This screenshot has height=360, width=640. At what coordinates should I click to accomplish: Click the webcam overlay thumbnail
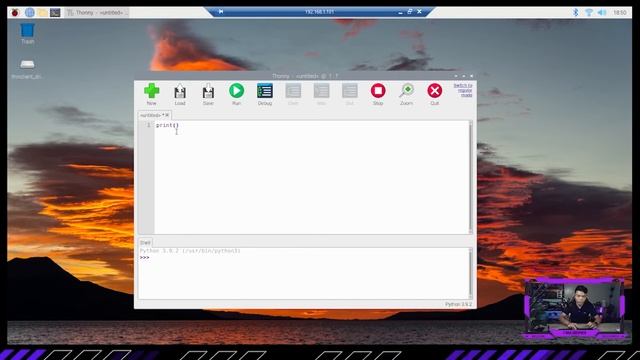pos(574,308)
